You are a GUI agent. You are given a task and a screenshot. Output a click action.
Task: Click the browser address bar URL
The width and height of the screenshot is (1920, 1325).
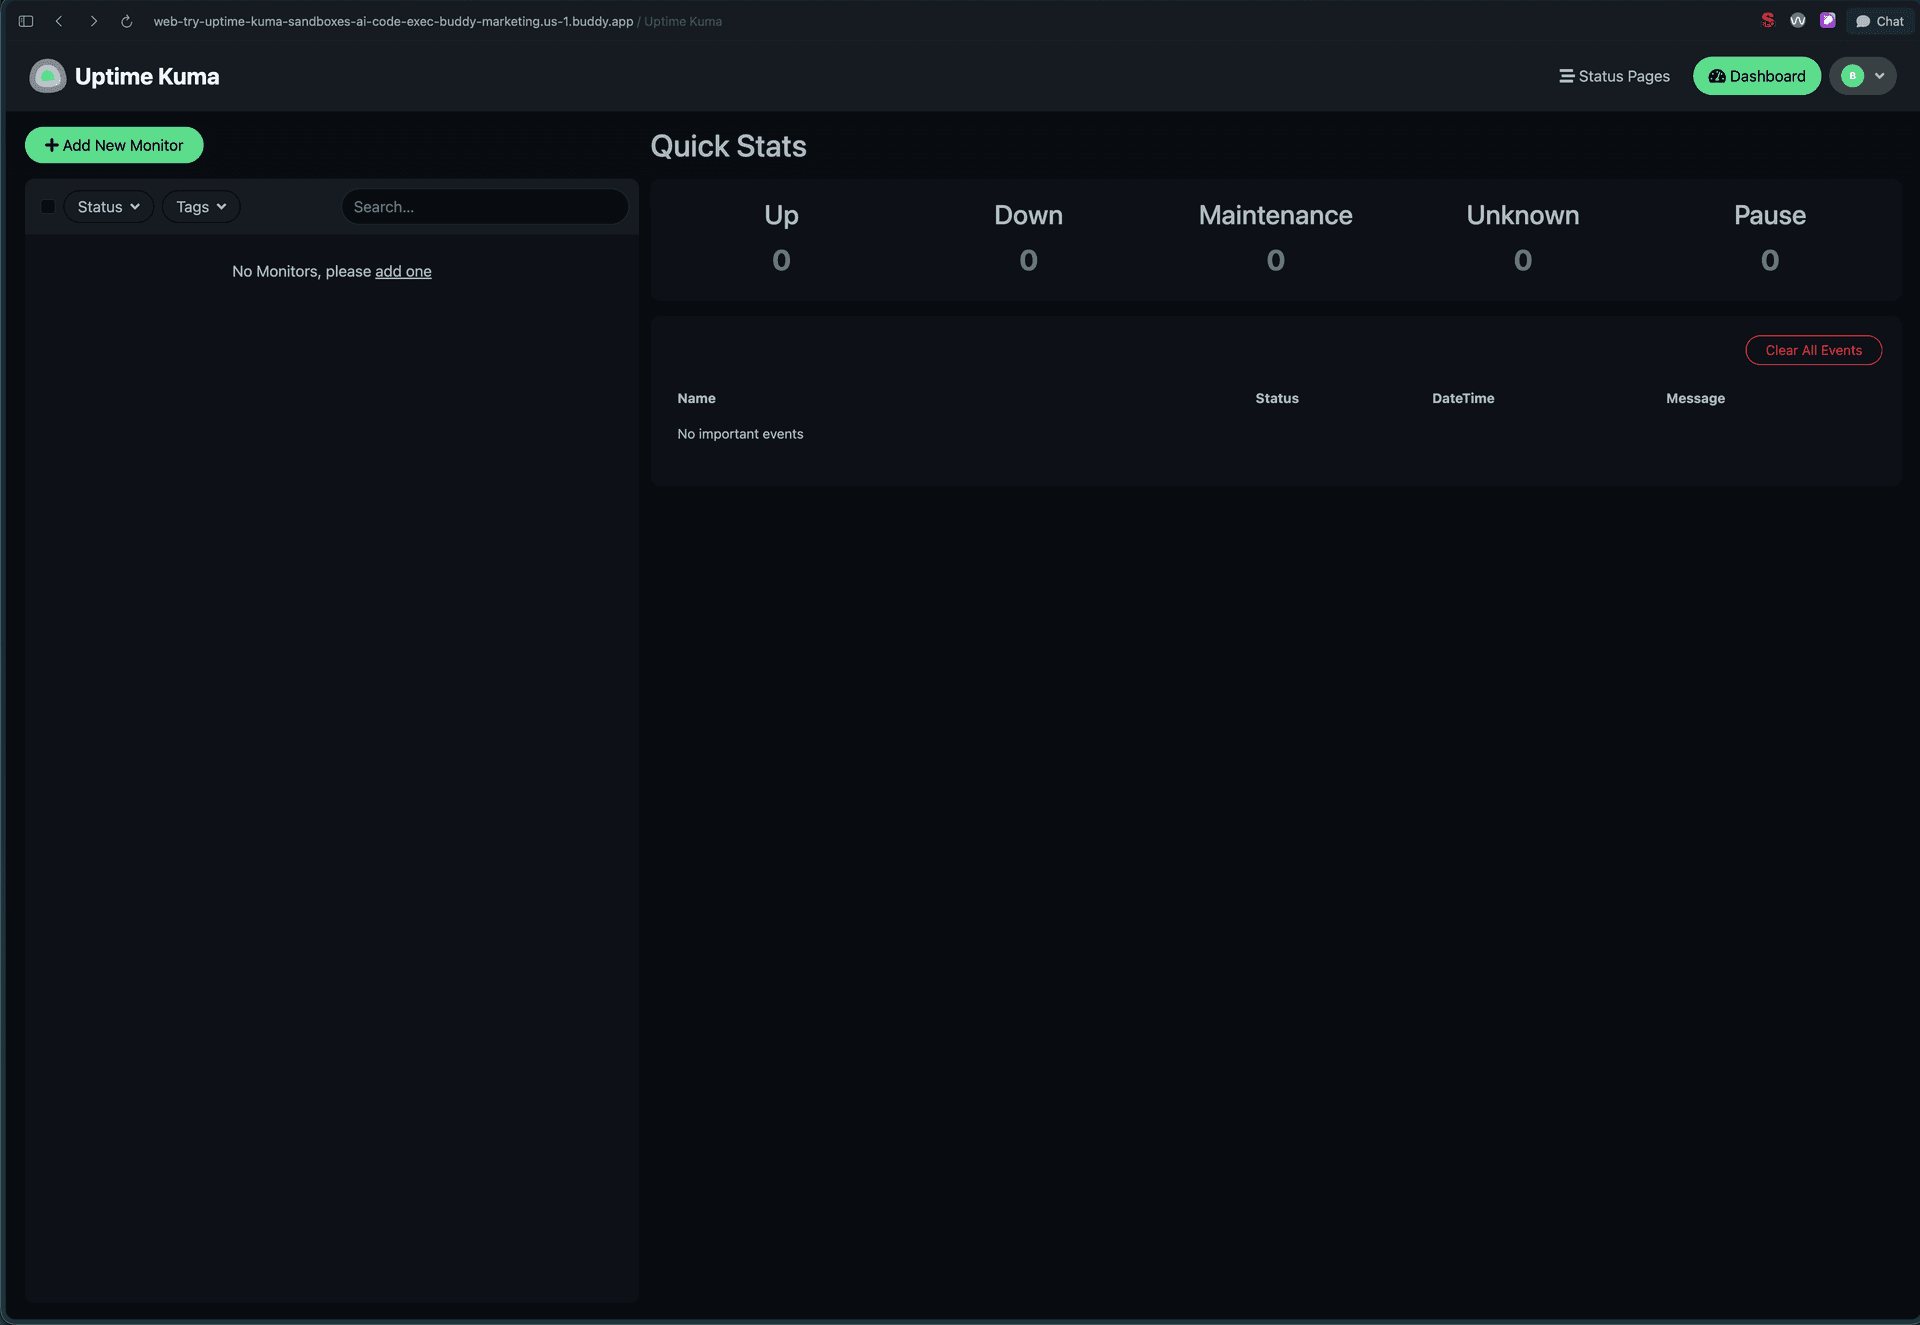pos(393,21)
